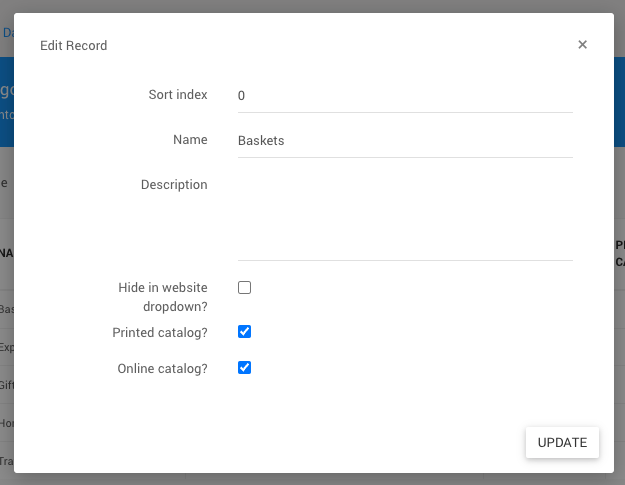This screenshot has height=485, width=625.
Task: Click the partially hidden column header at right edge
Action: pyautogui.click(x=619, y=253)
